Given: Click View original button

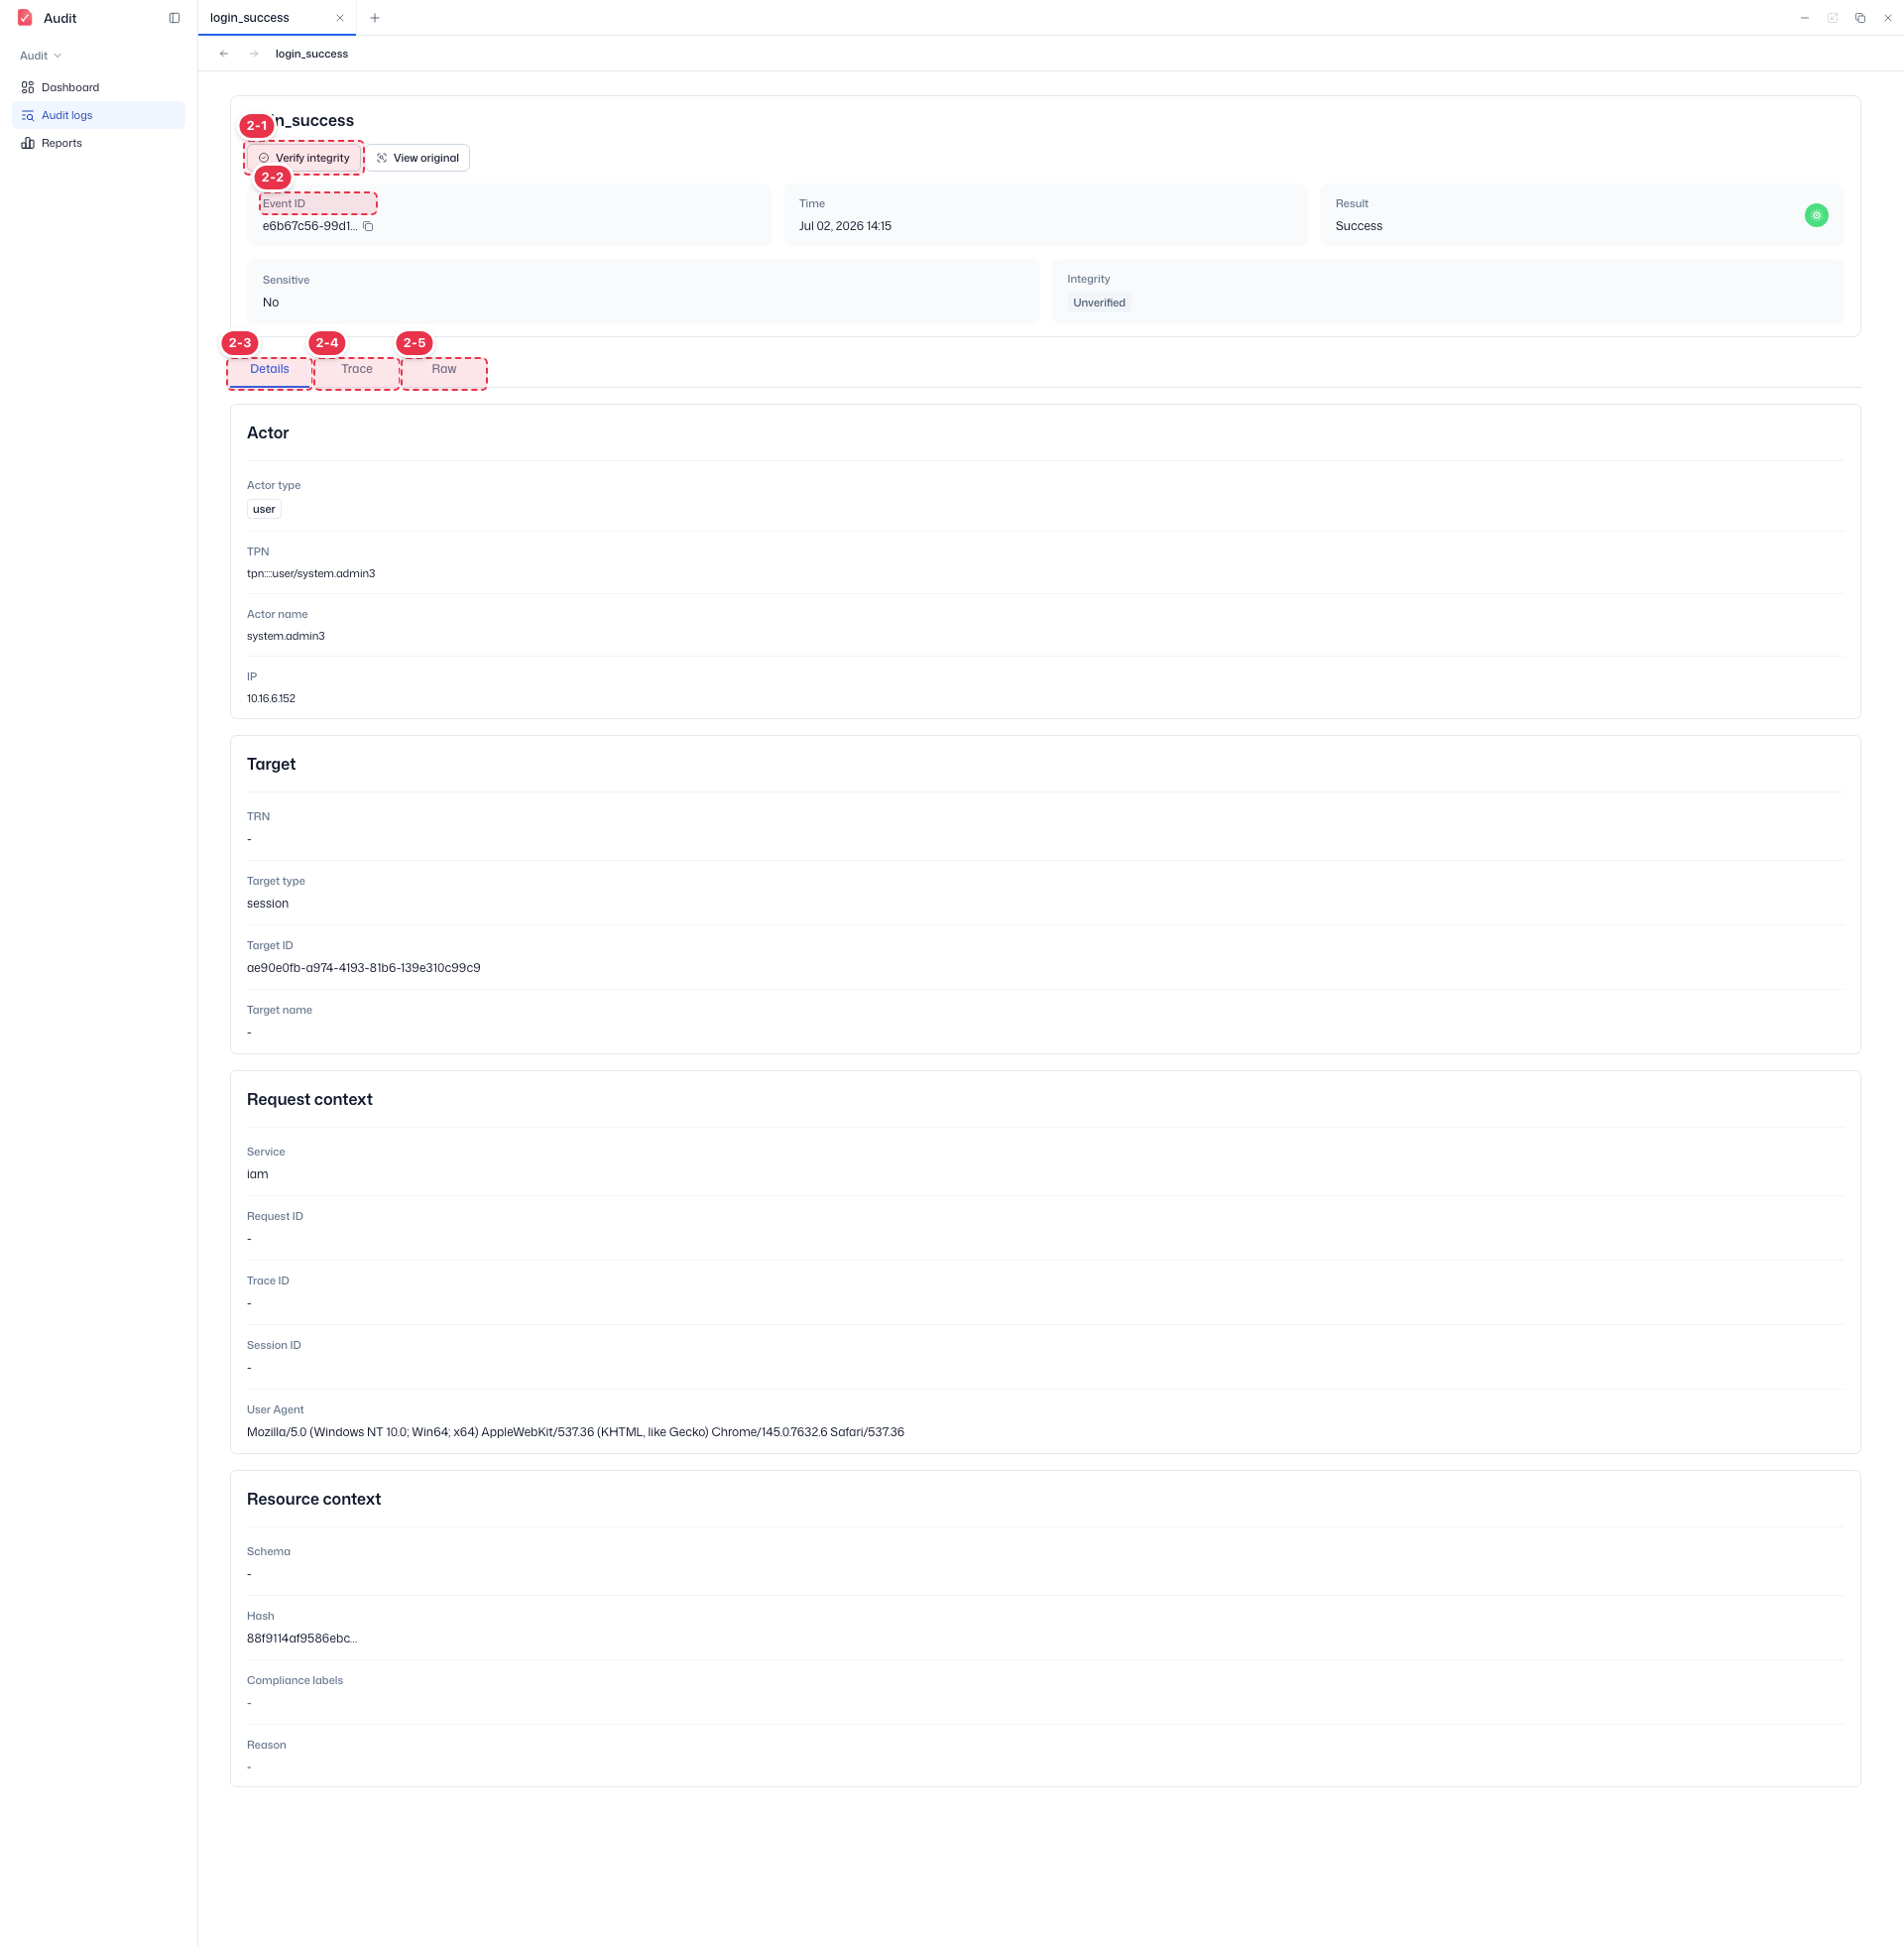Looking at the screenshot, I should (x=417, y=158).
